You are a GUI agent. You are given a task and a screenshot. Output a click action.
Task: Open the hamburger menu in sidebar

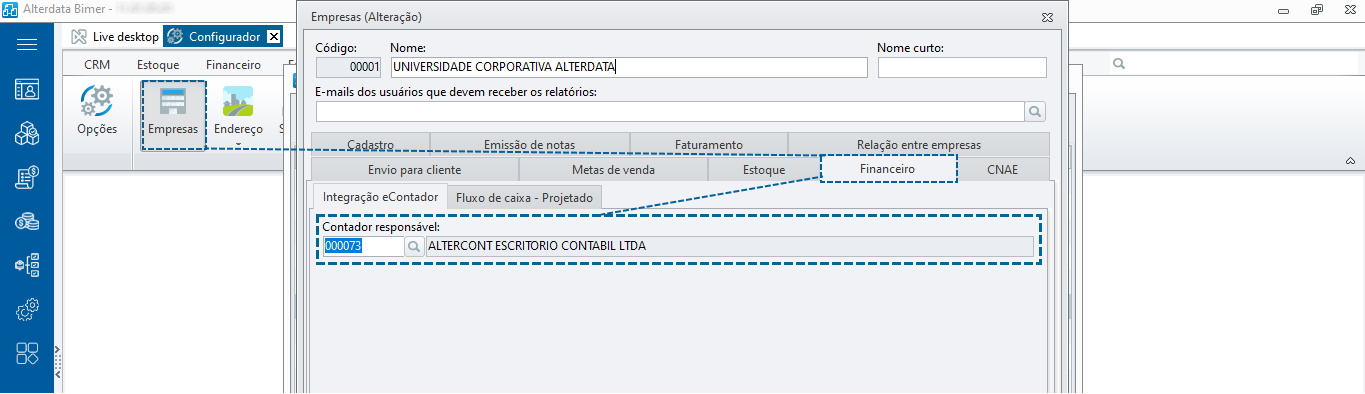point(27,44)
